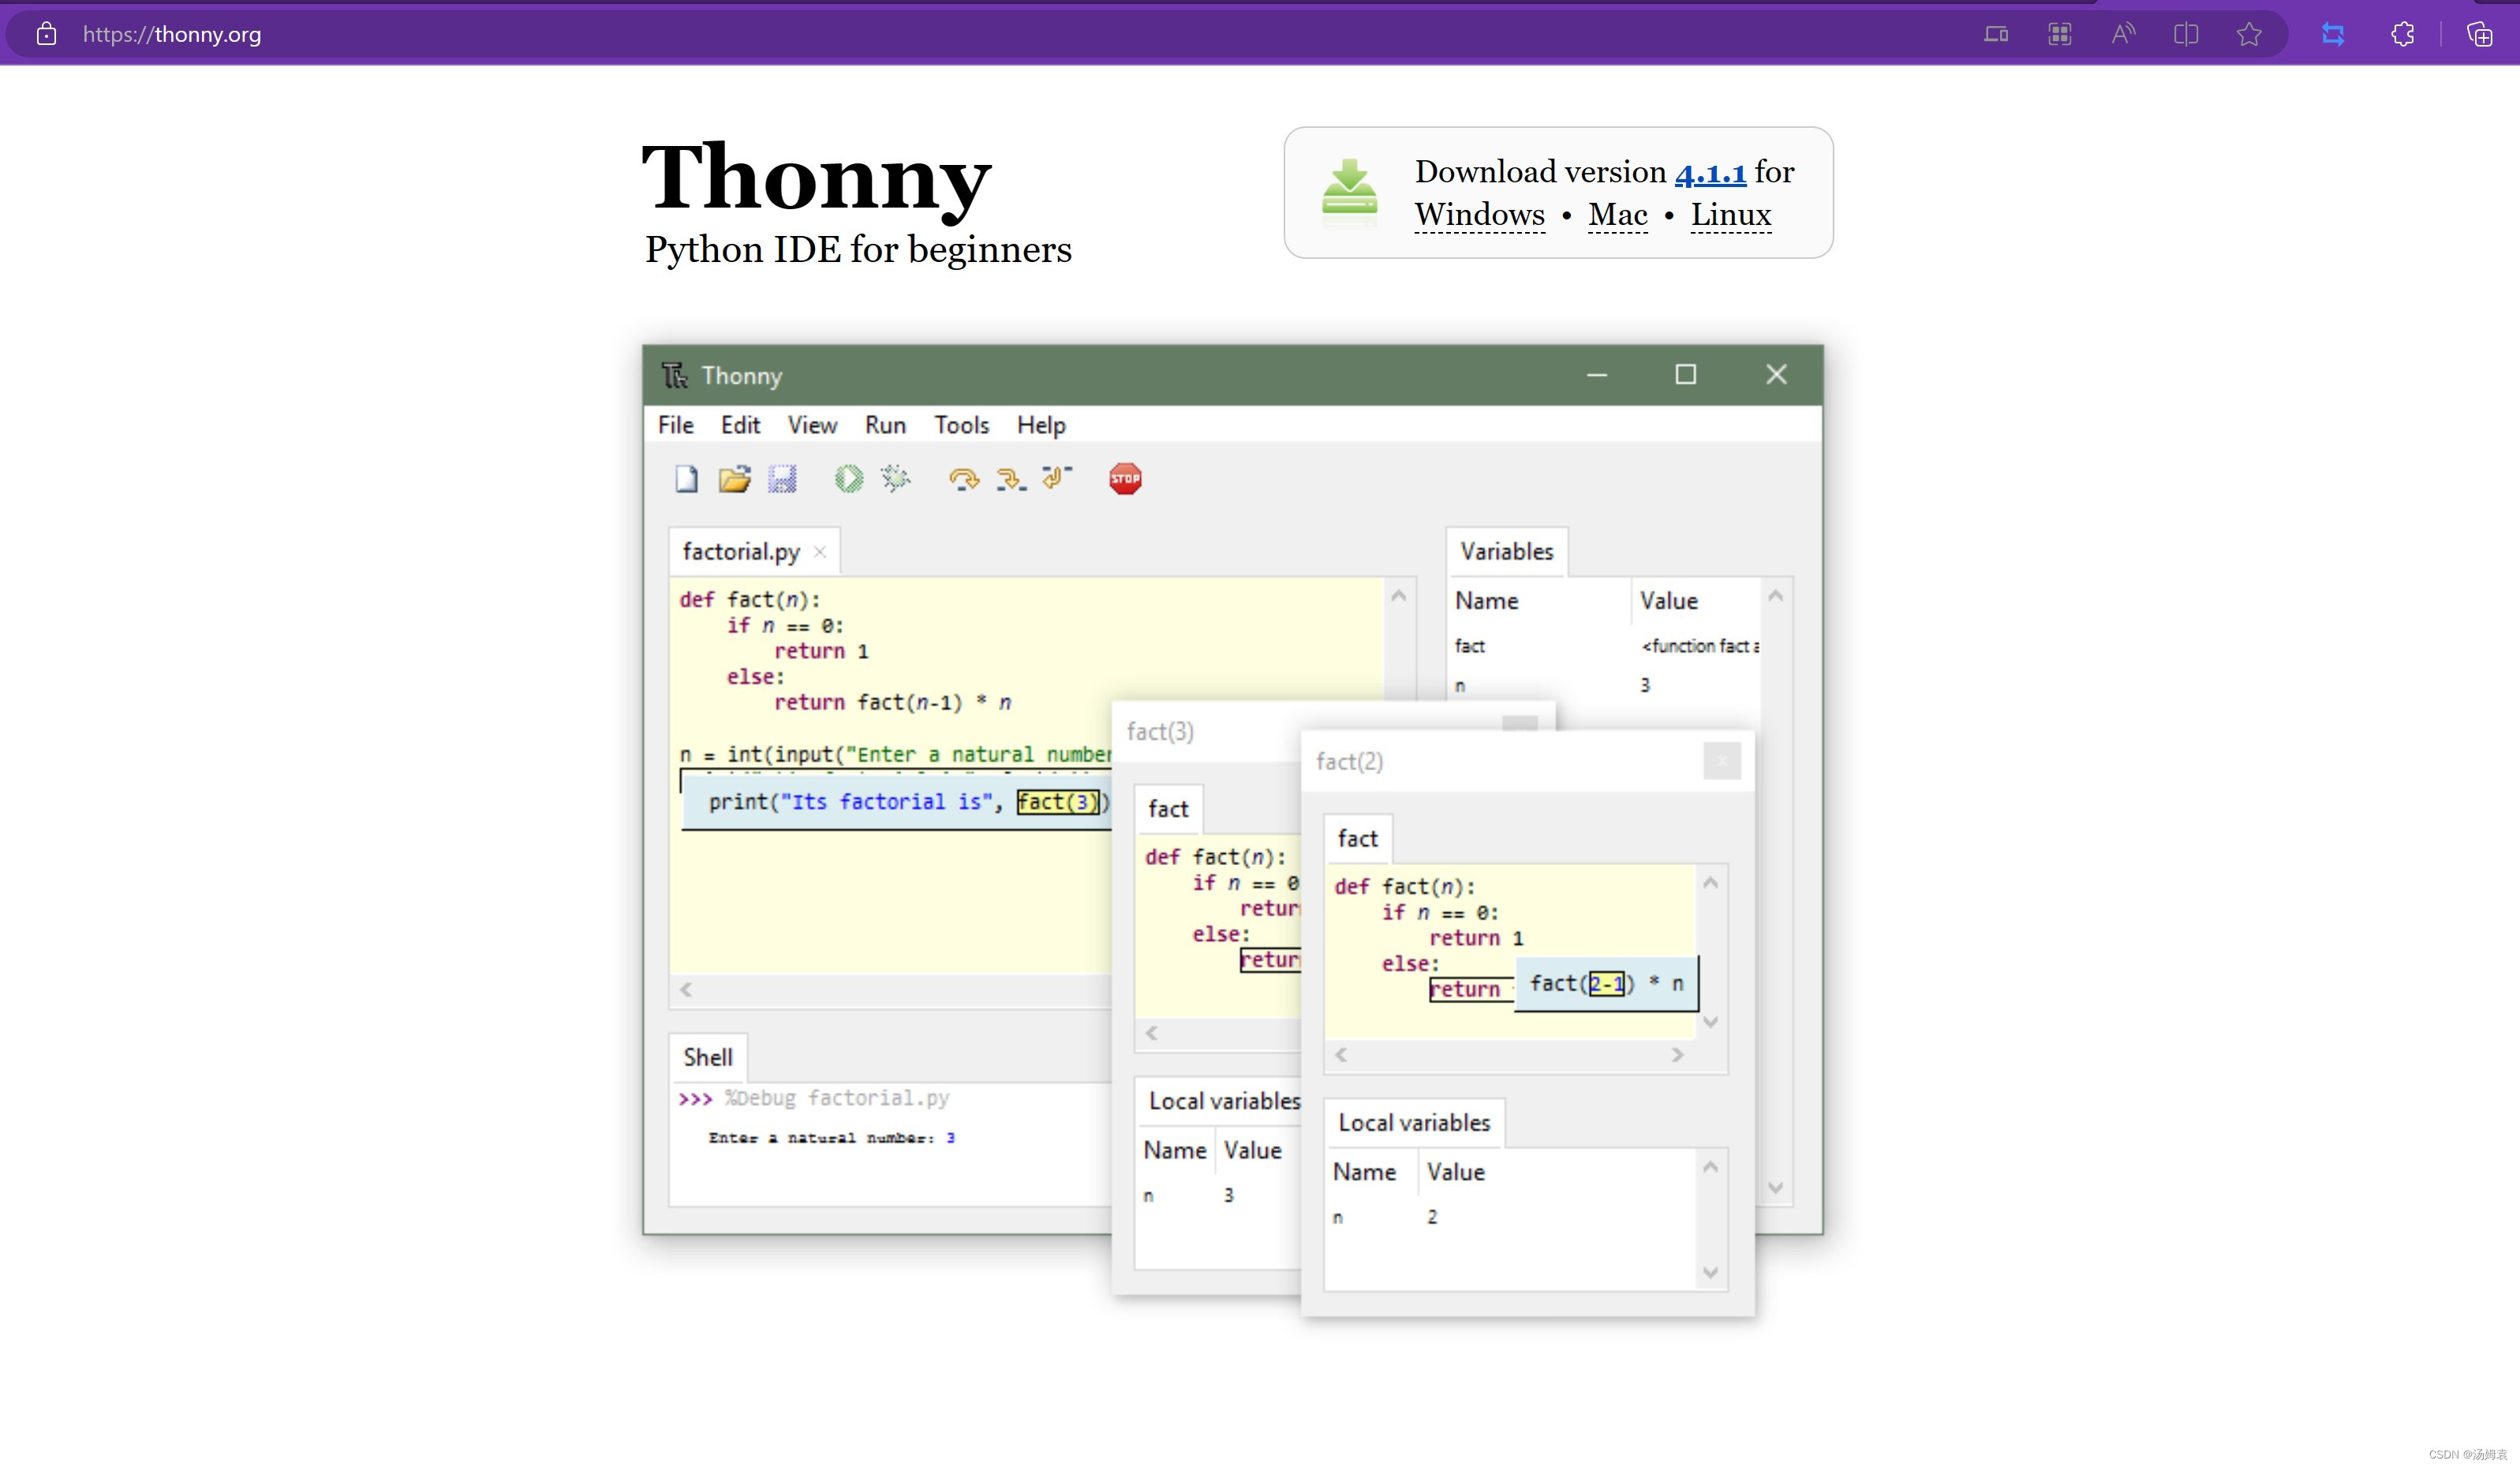
Task: Click the lock icon beside the URL
Action: coord(46,34)
